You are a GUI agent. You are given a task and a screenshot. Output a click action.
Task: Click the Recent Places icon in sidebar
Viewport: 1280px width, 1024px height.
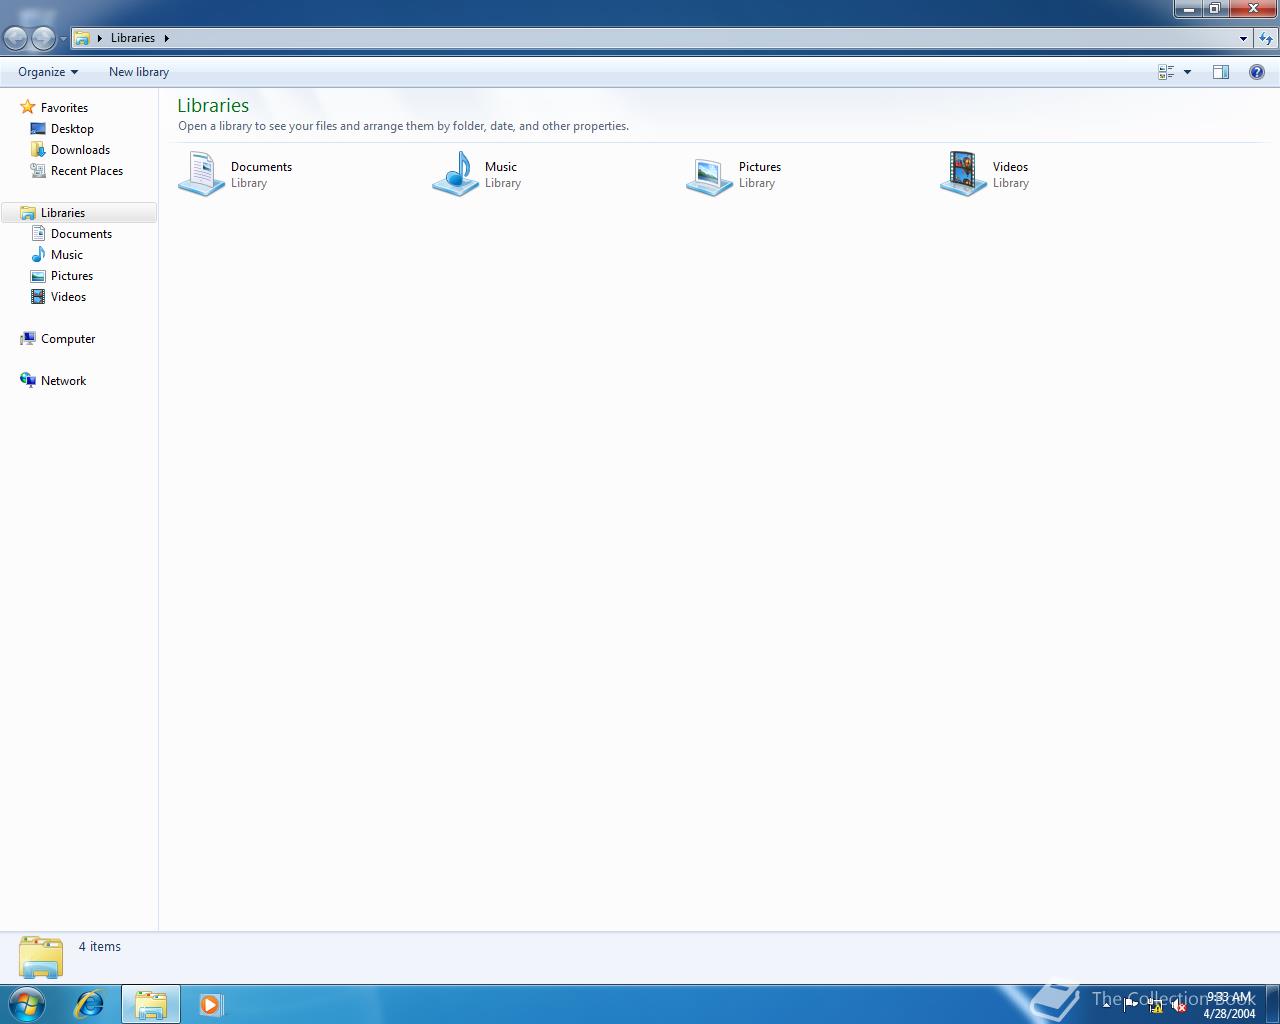38,170
